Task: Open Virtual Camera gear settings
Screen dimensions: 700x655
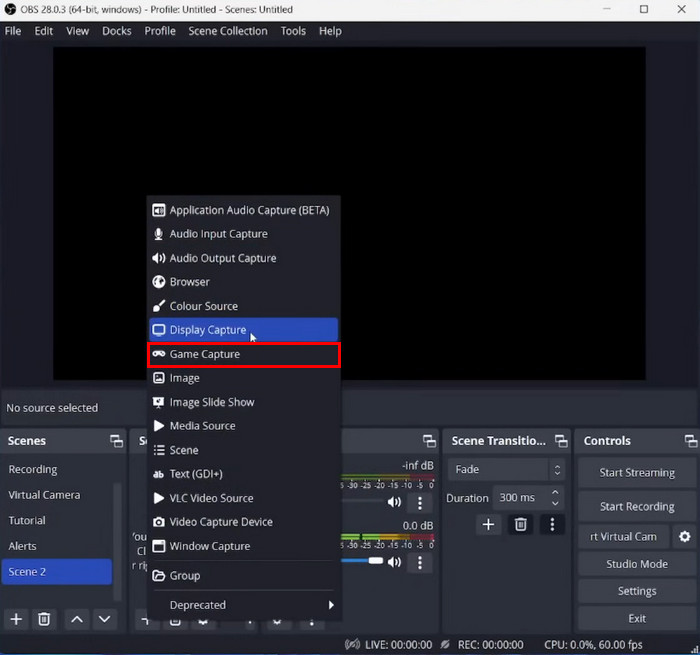Action: click(x=684, y=537)
